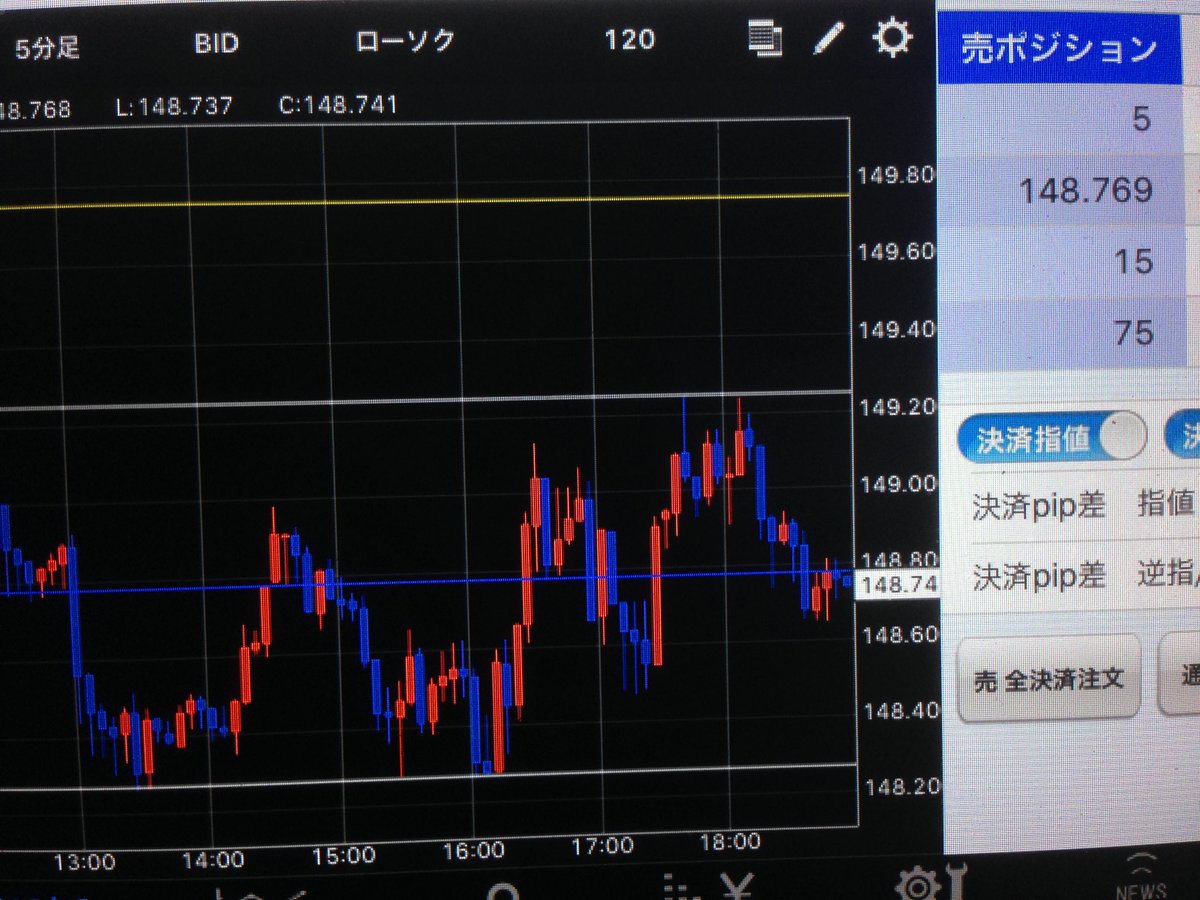Click the 決済pip差 指値 row

point(1084,504)
